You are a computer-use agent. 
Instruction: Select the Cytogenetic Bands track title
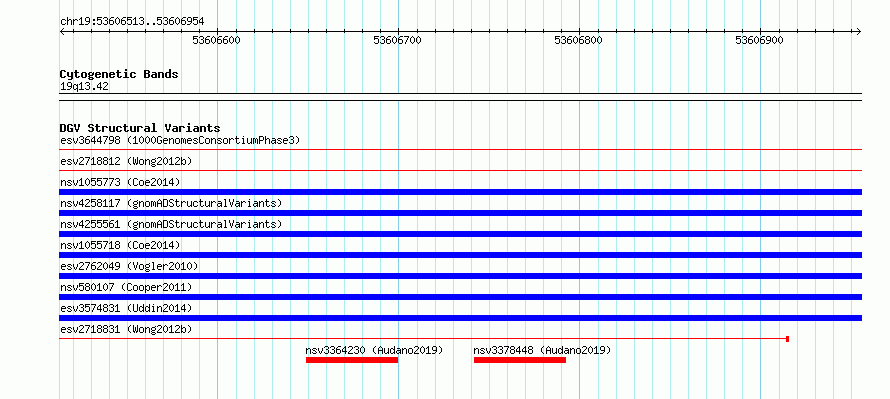click(119, 74)
